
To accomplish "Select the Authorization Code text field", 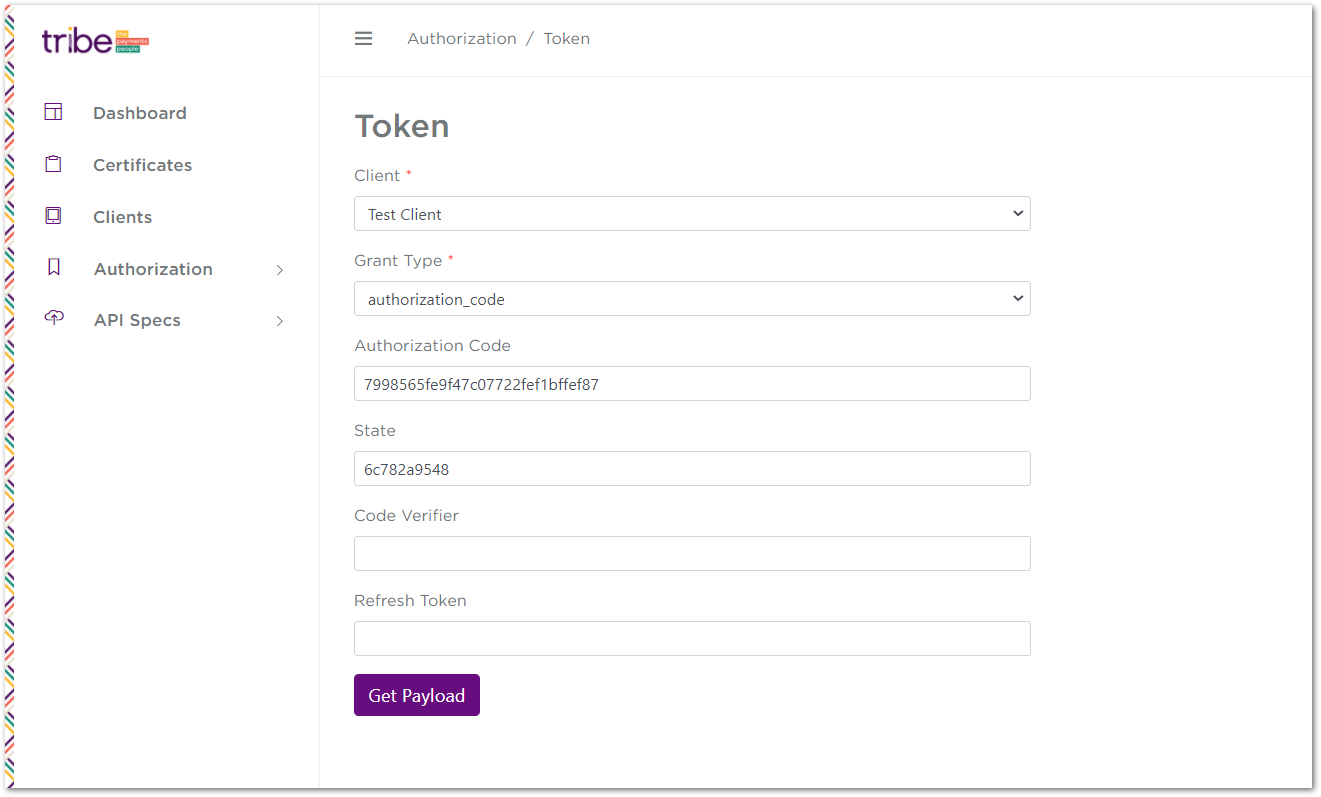I will click(x=692, y=383).
